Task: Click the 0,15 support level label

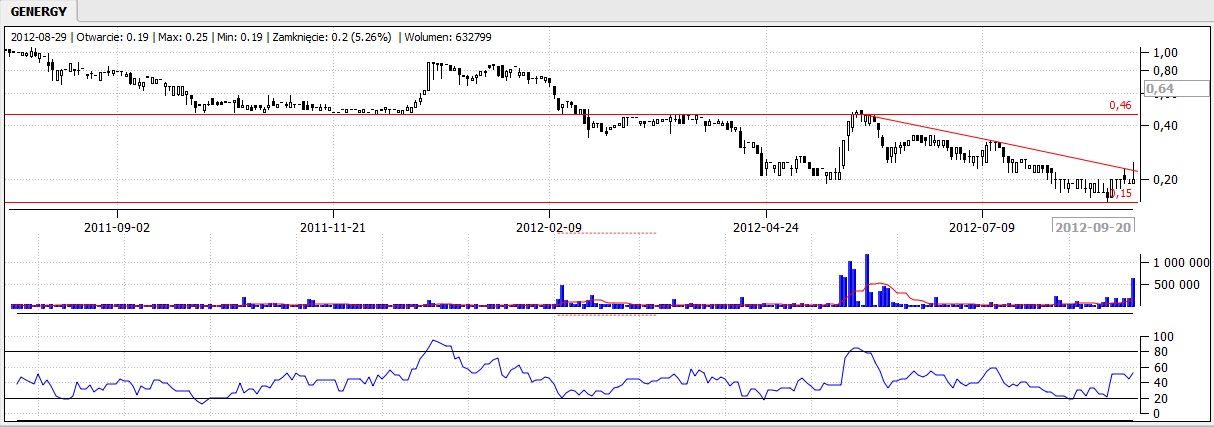Action: coord(1120,193)
